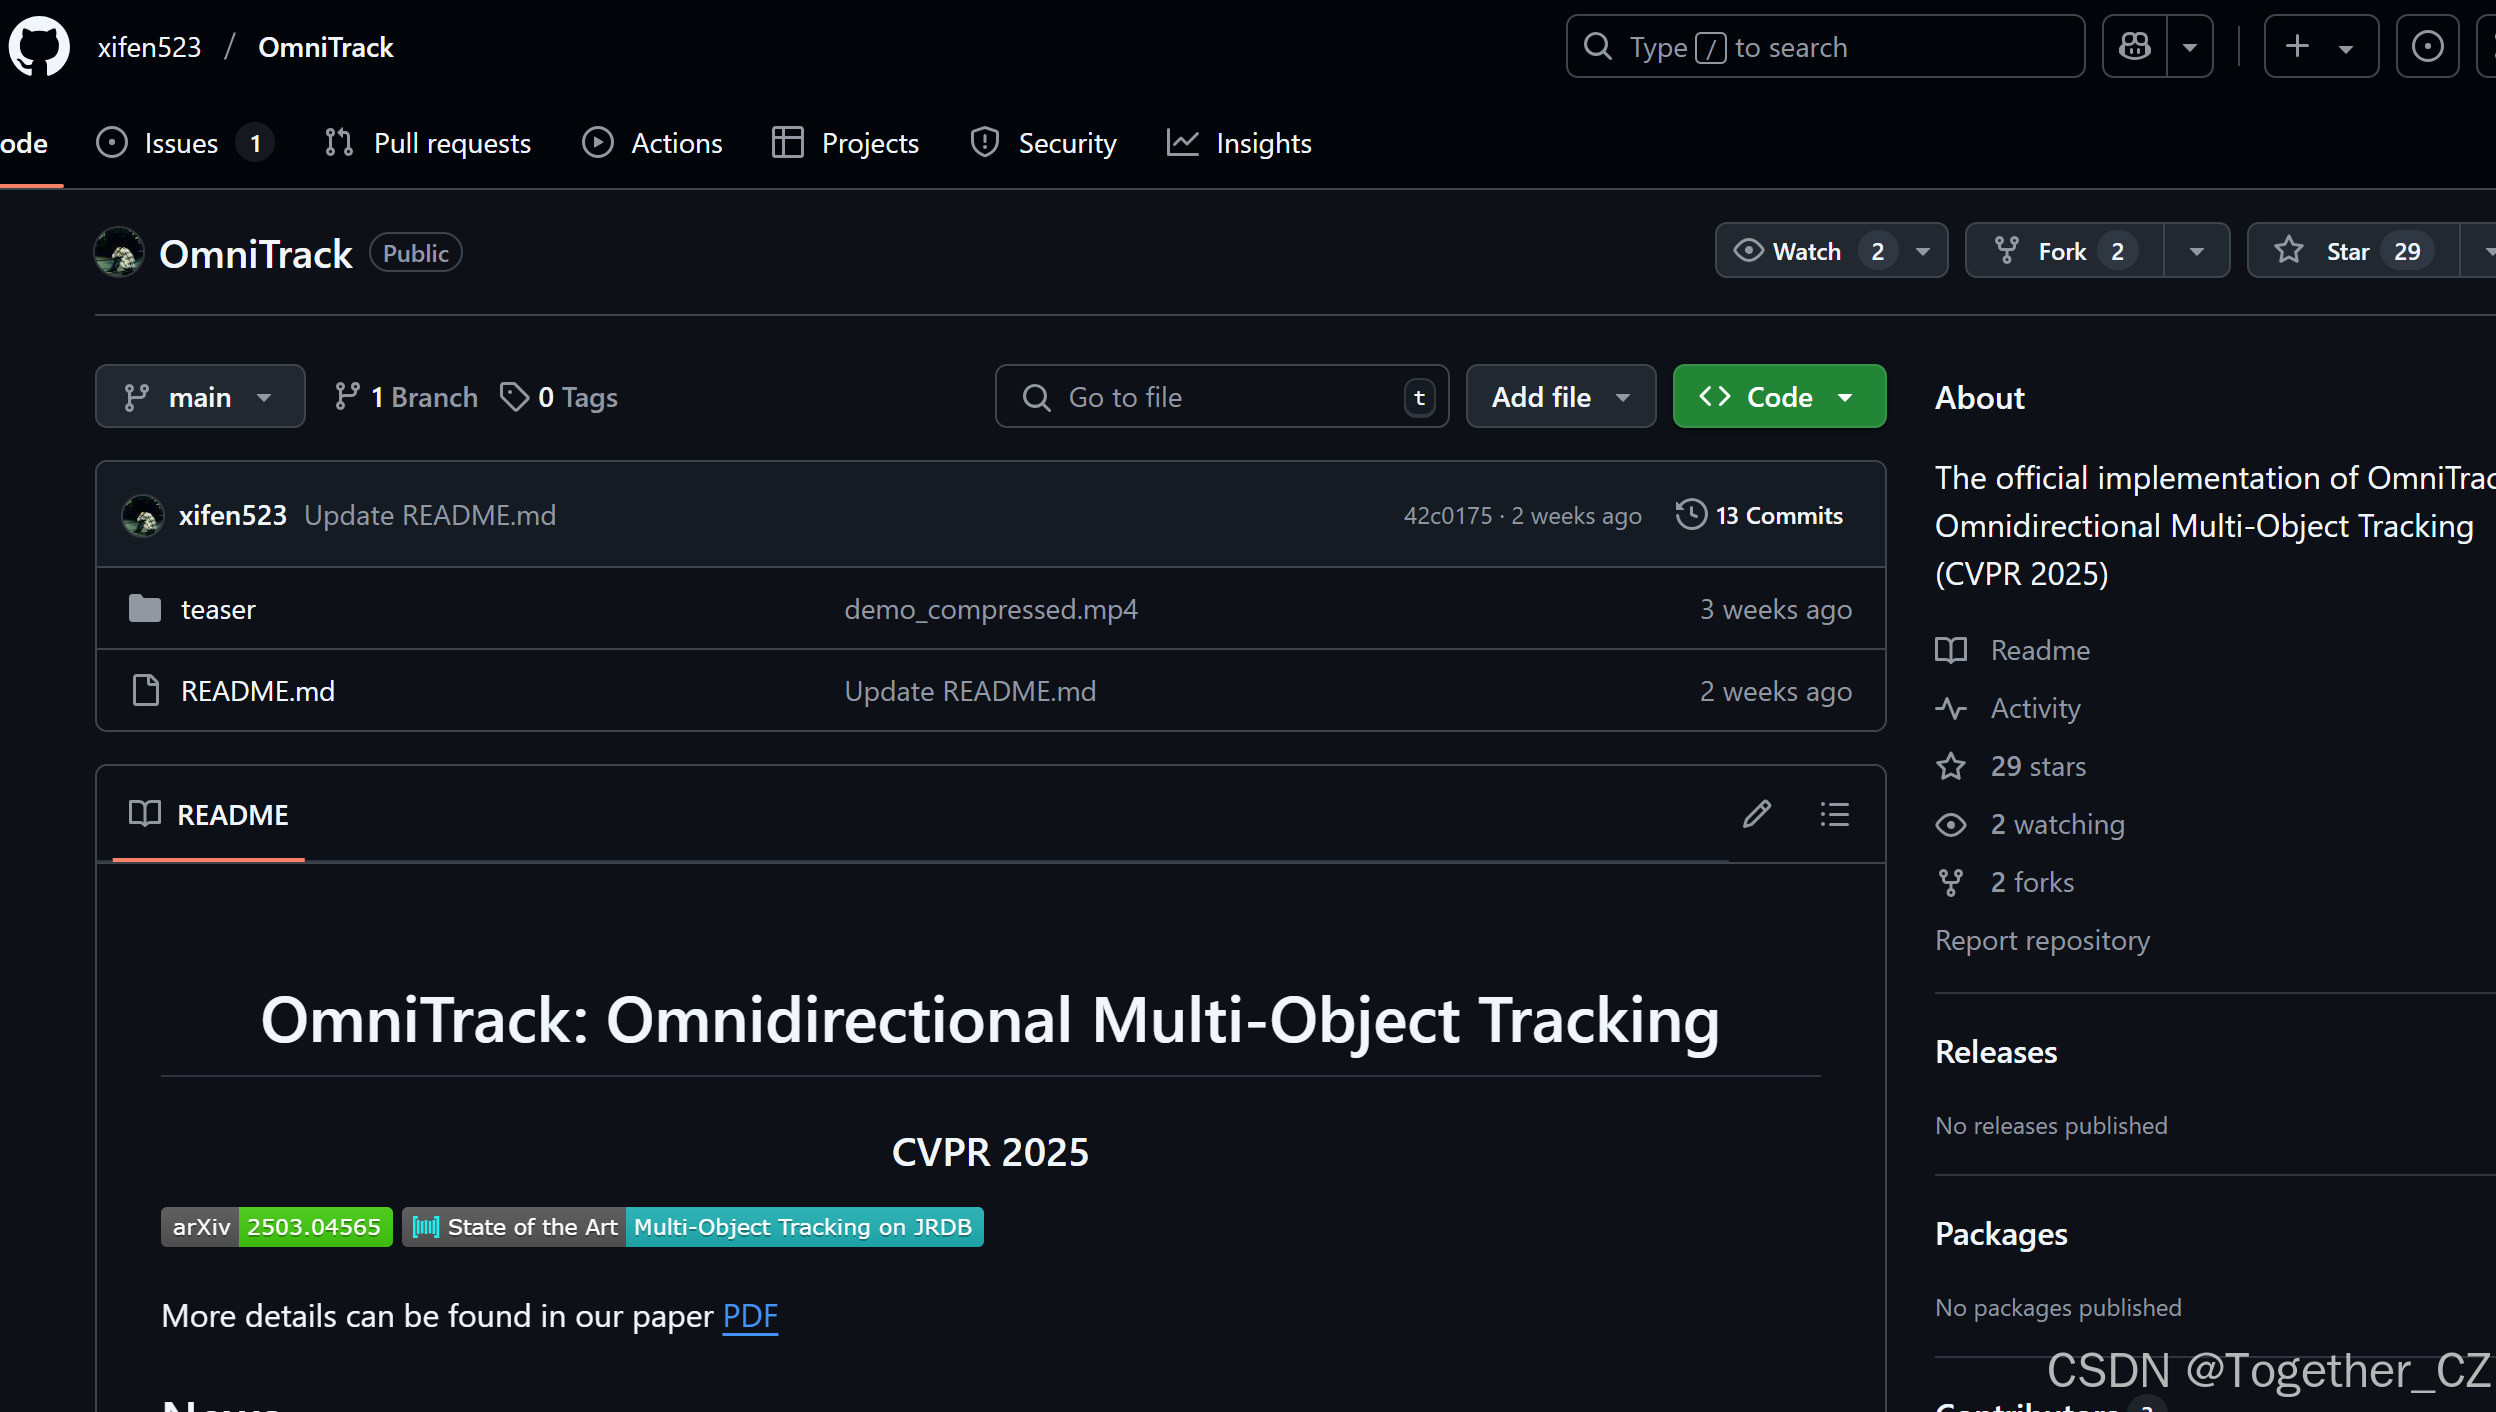Expand the Fork options arrow
This screenshot has width=2496, height=1412.
click(x=2197, y=251)
